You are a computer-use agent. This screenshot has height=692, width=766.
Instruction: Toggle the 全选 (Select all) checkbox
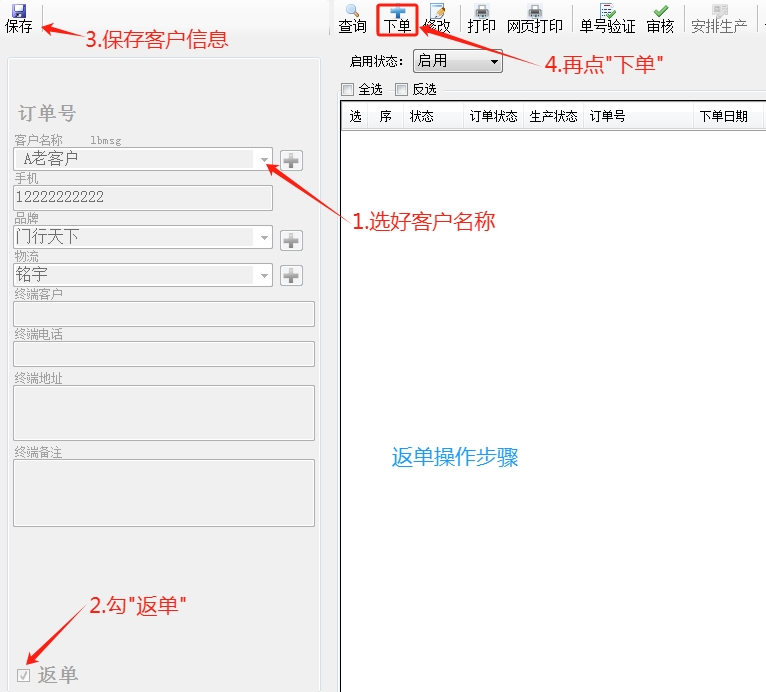coord(348,89)
